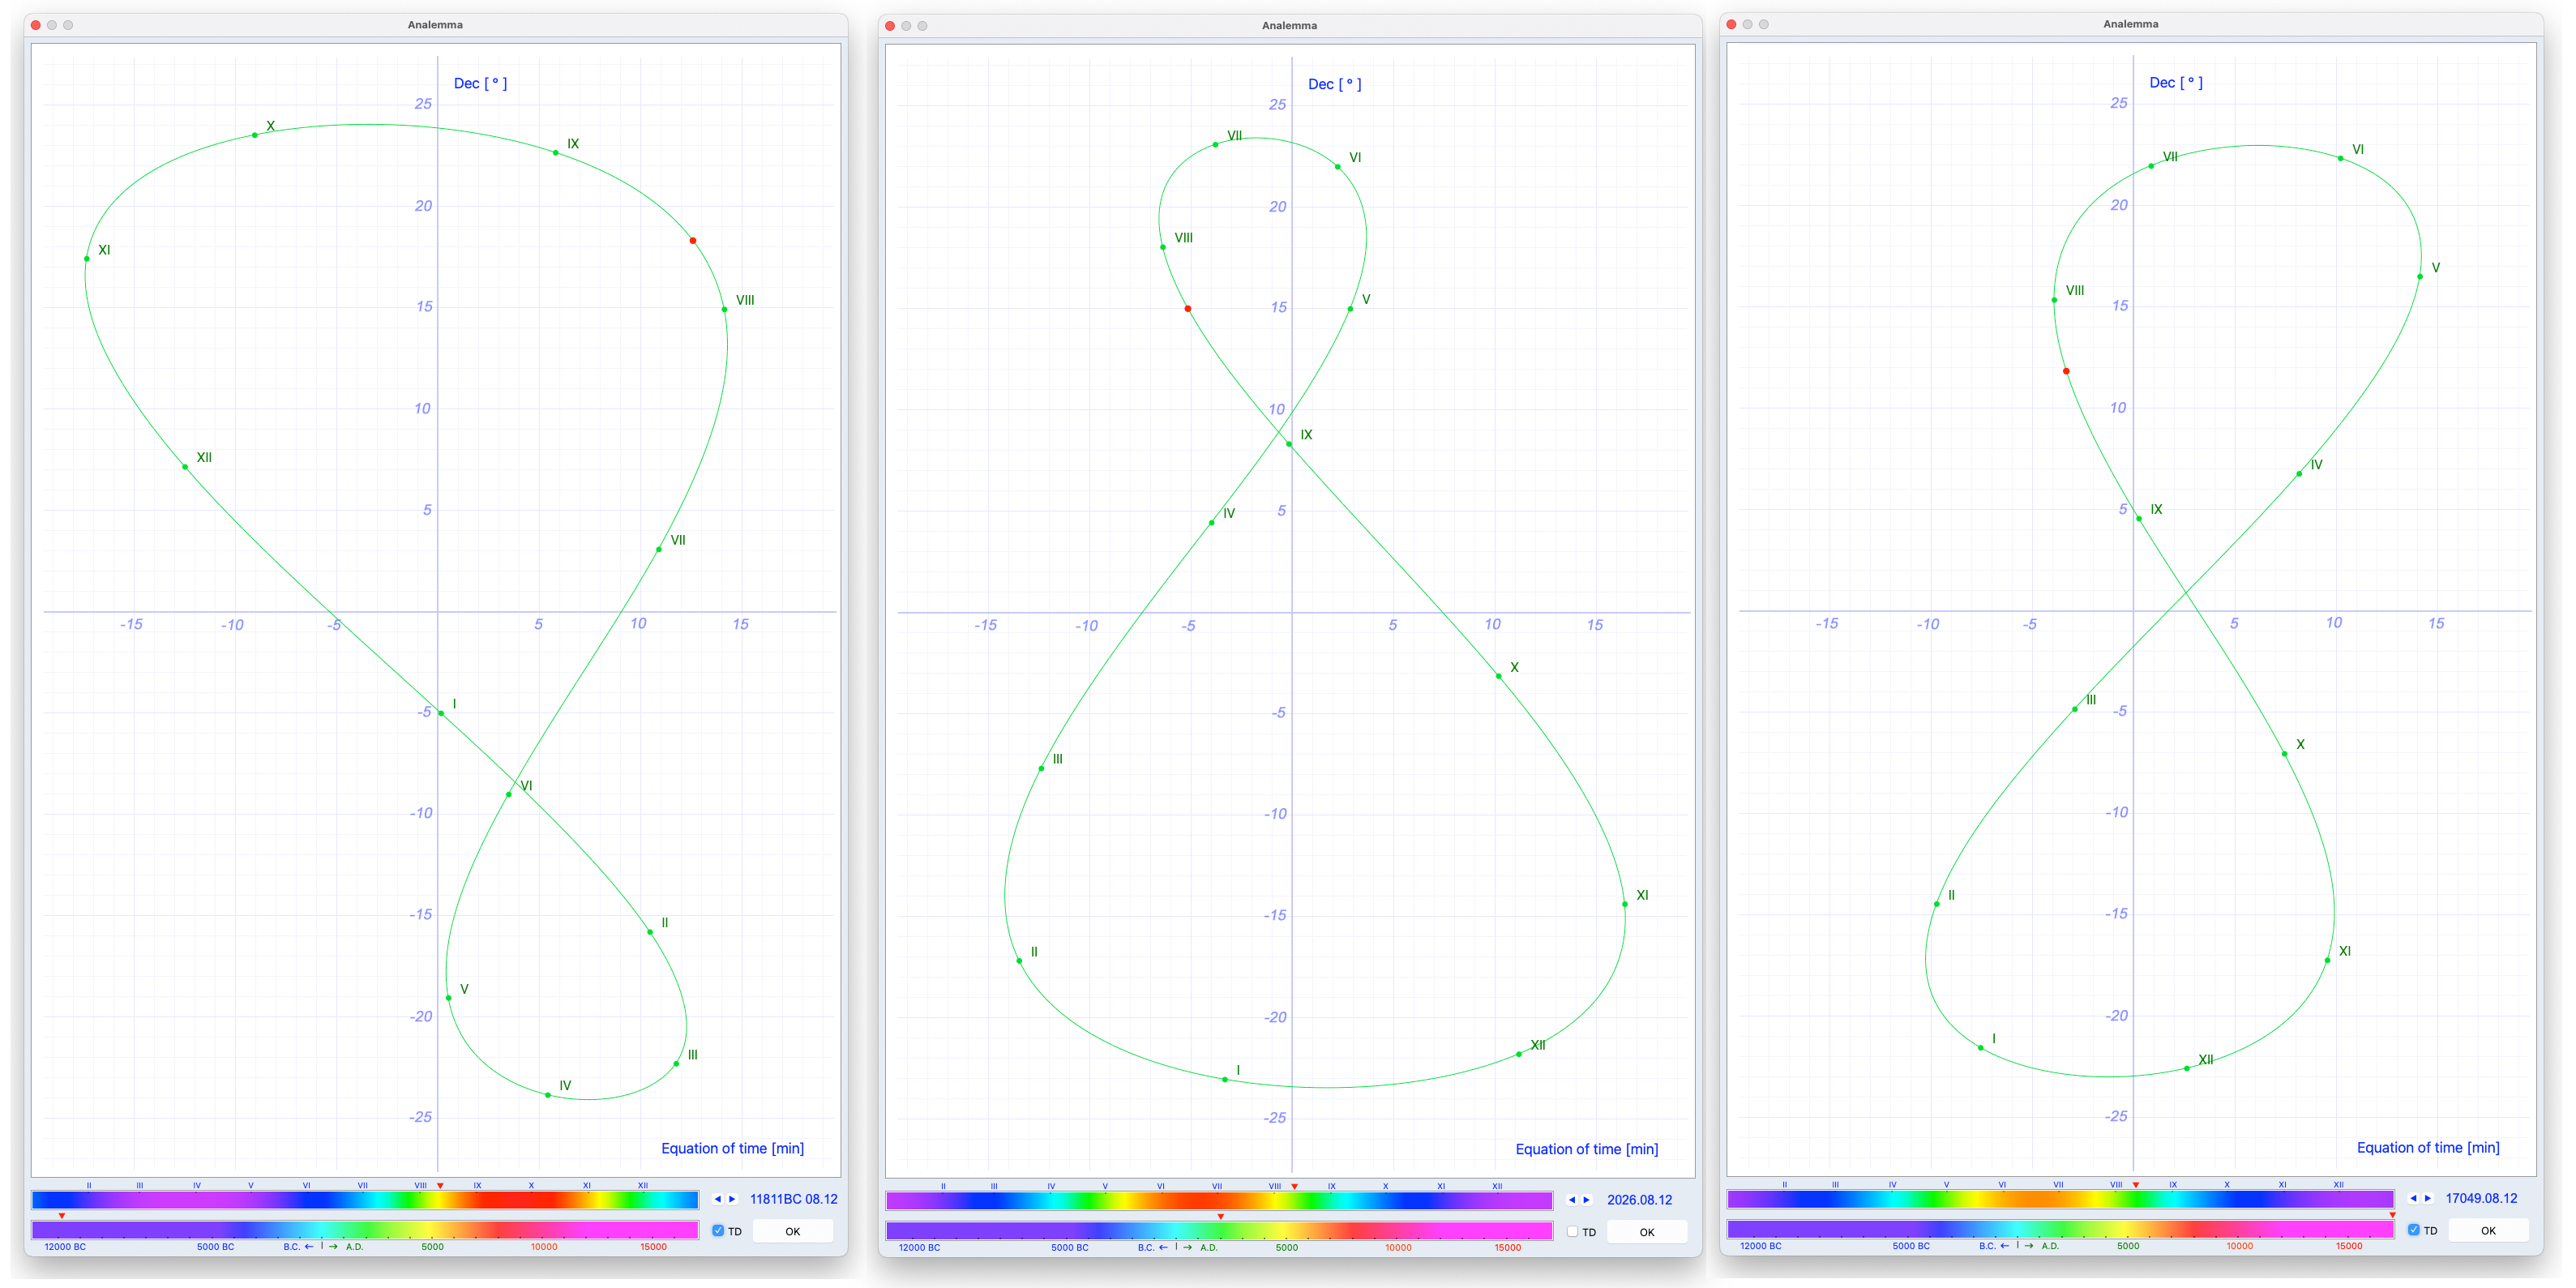
Task: Click red current-date dot in the 2026 analemma
Action: [1188, 309]
